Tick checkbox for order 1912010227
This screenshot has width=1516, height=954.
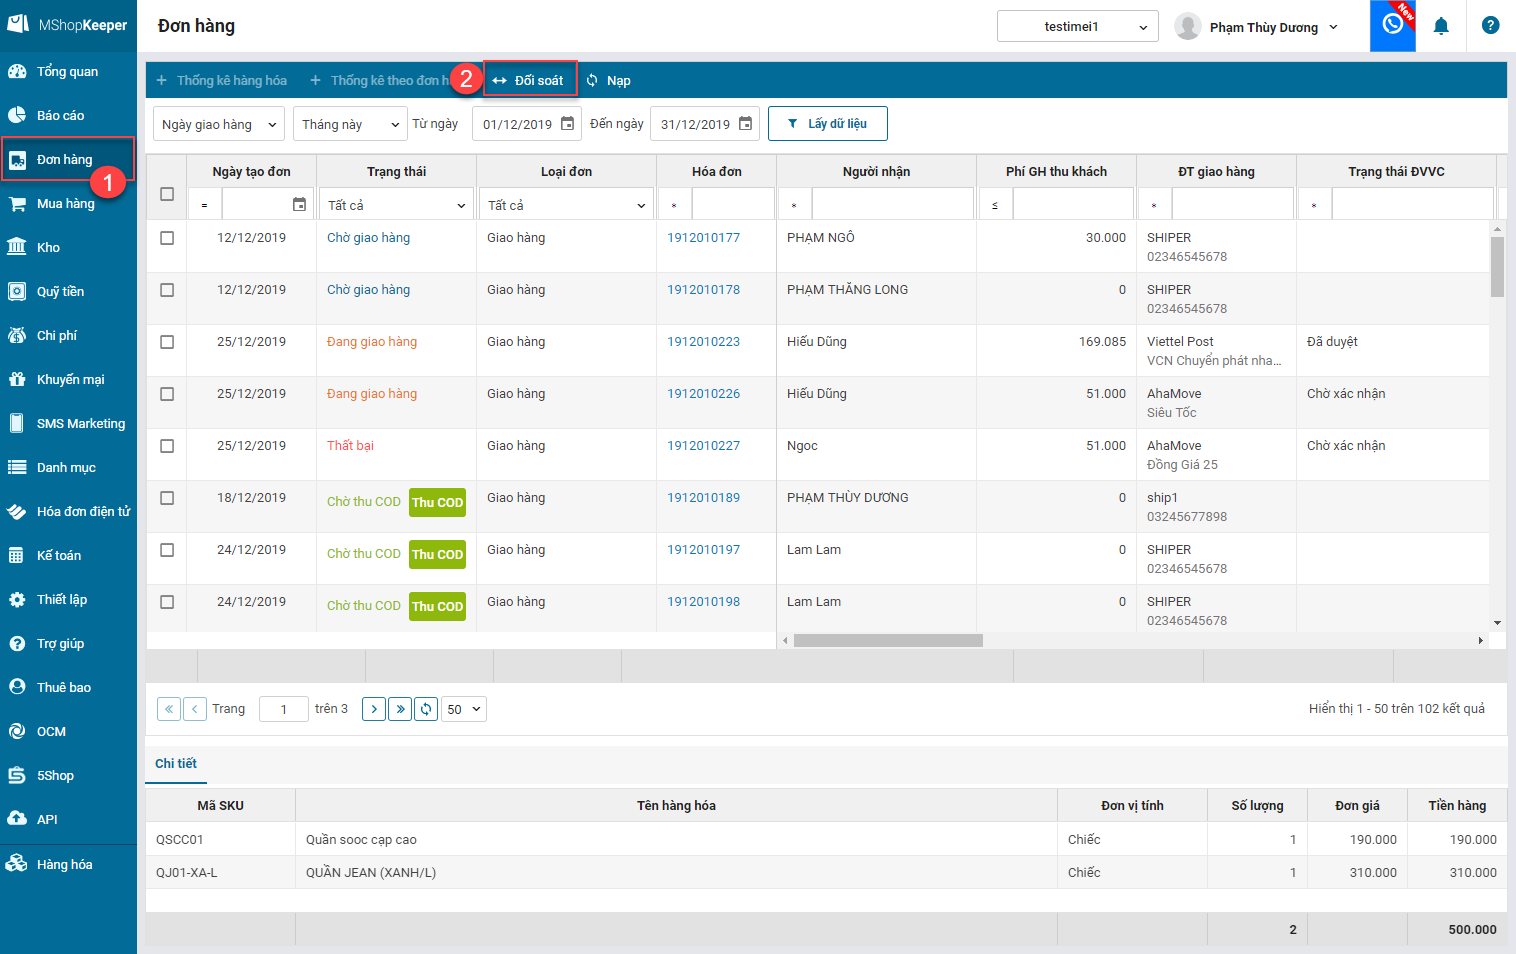pyautogui.click(x=167, y=446)
